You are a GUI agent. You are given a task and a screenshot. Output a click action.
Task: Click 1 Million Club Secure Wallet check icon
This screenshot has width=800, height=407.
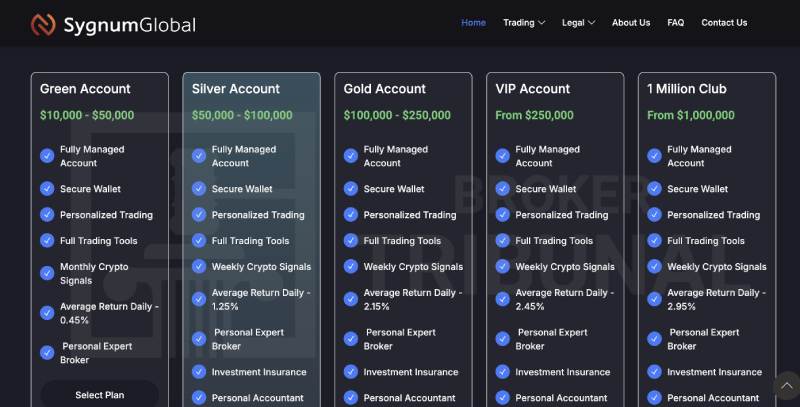tap(654, 189)
